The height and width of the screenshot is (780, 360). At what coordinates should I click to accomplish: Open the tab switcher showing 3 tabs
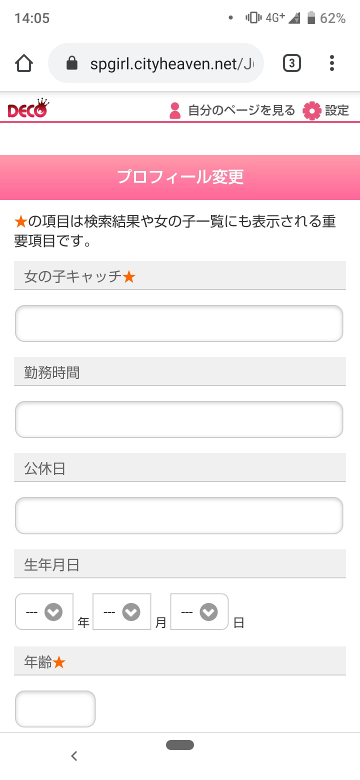tap(292, 63)
